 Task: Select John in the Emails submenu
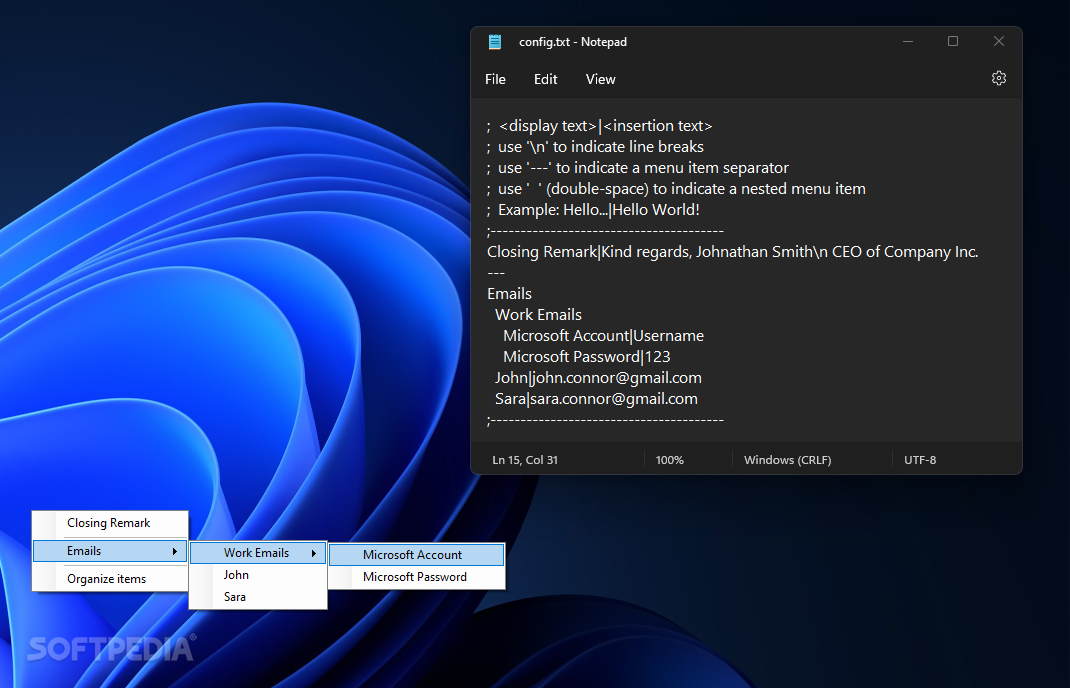coord(258,575)
